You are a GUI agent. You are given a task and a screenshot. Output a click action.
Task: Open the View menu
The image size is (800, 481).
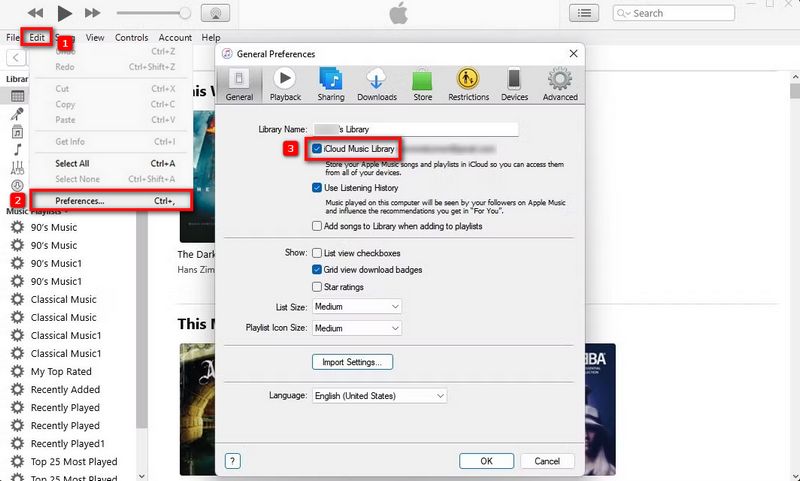tap(95, 37)
